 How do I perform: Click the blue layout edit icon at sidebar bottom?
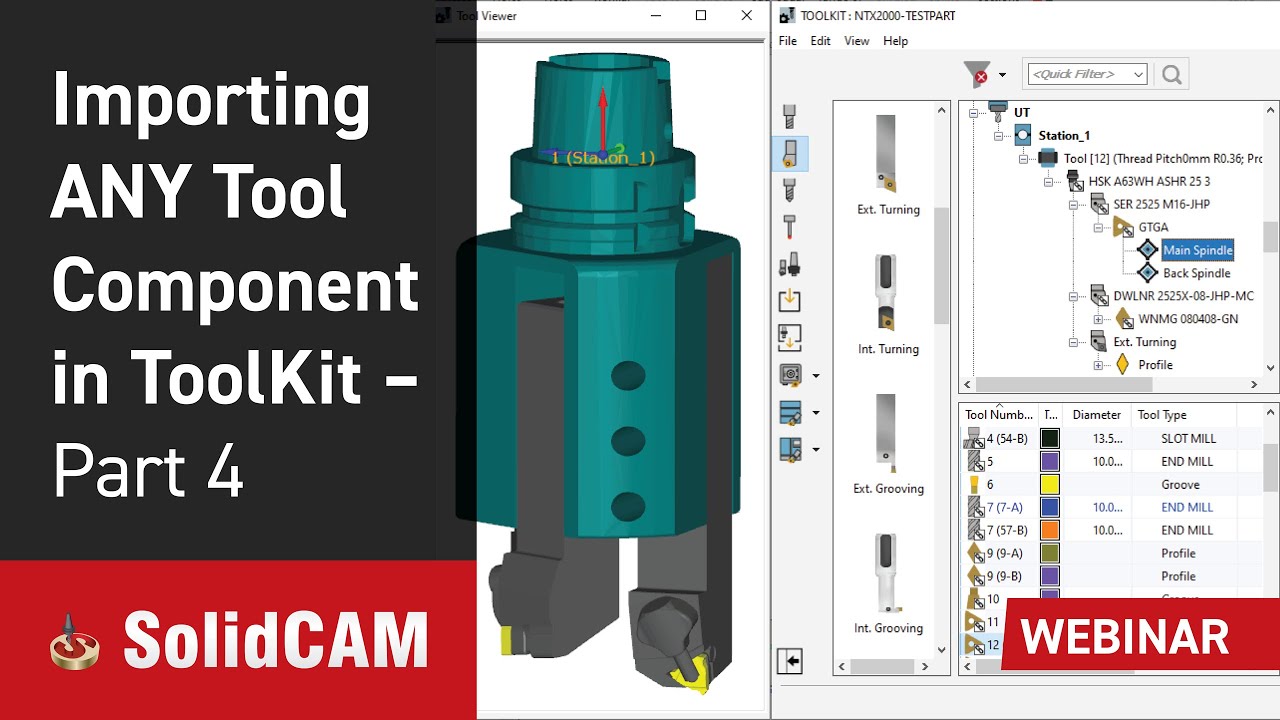[789, 449]
